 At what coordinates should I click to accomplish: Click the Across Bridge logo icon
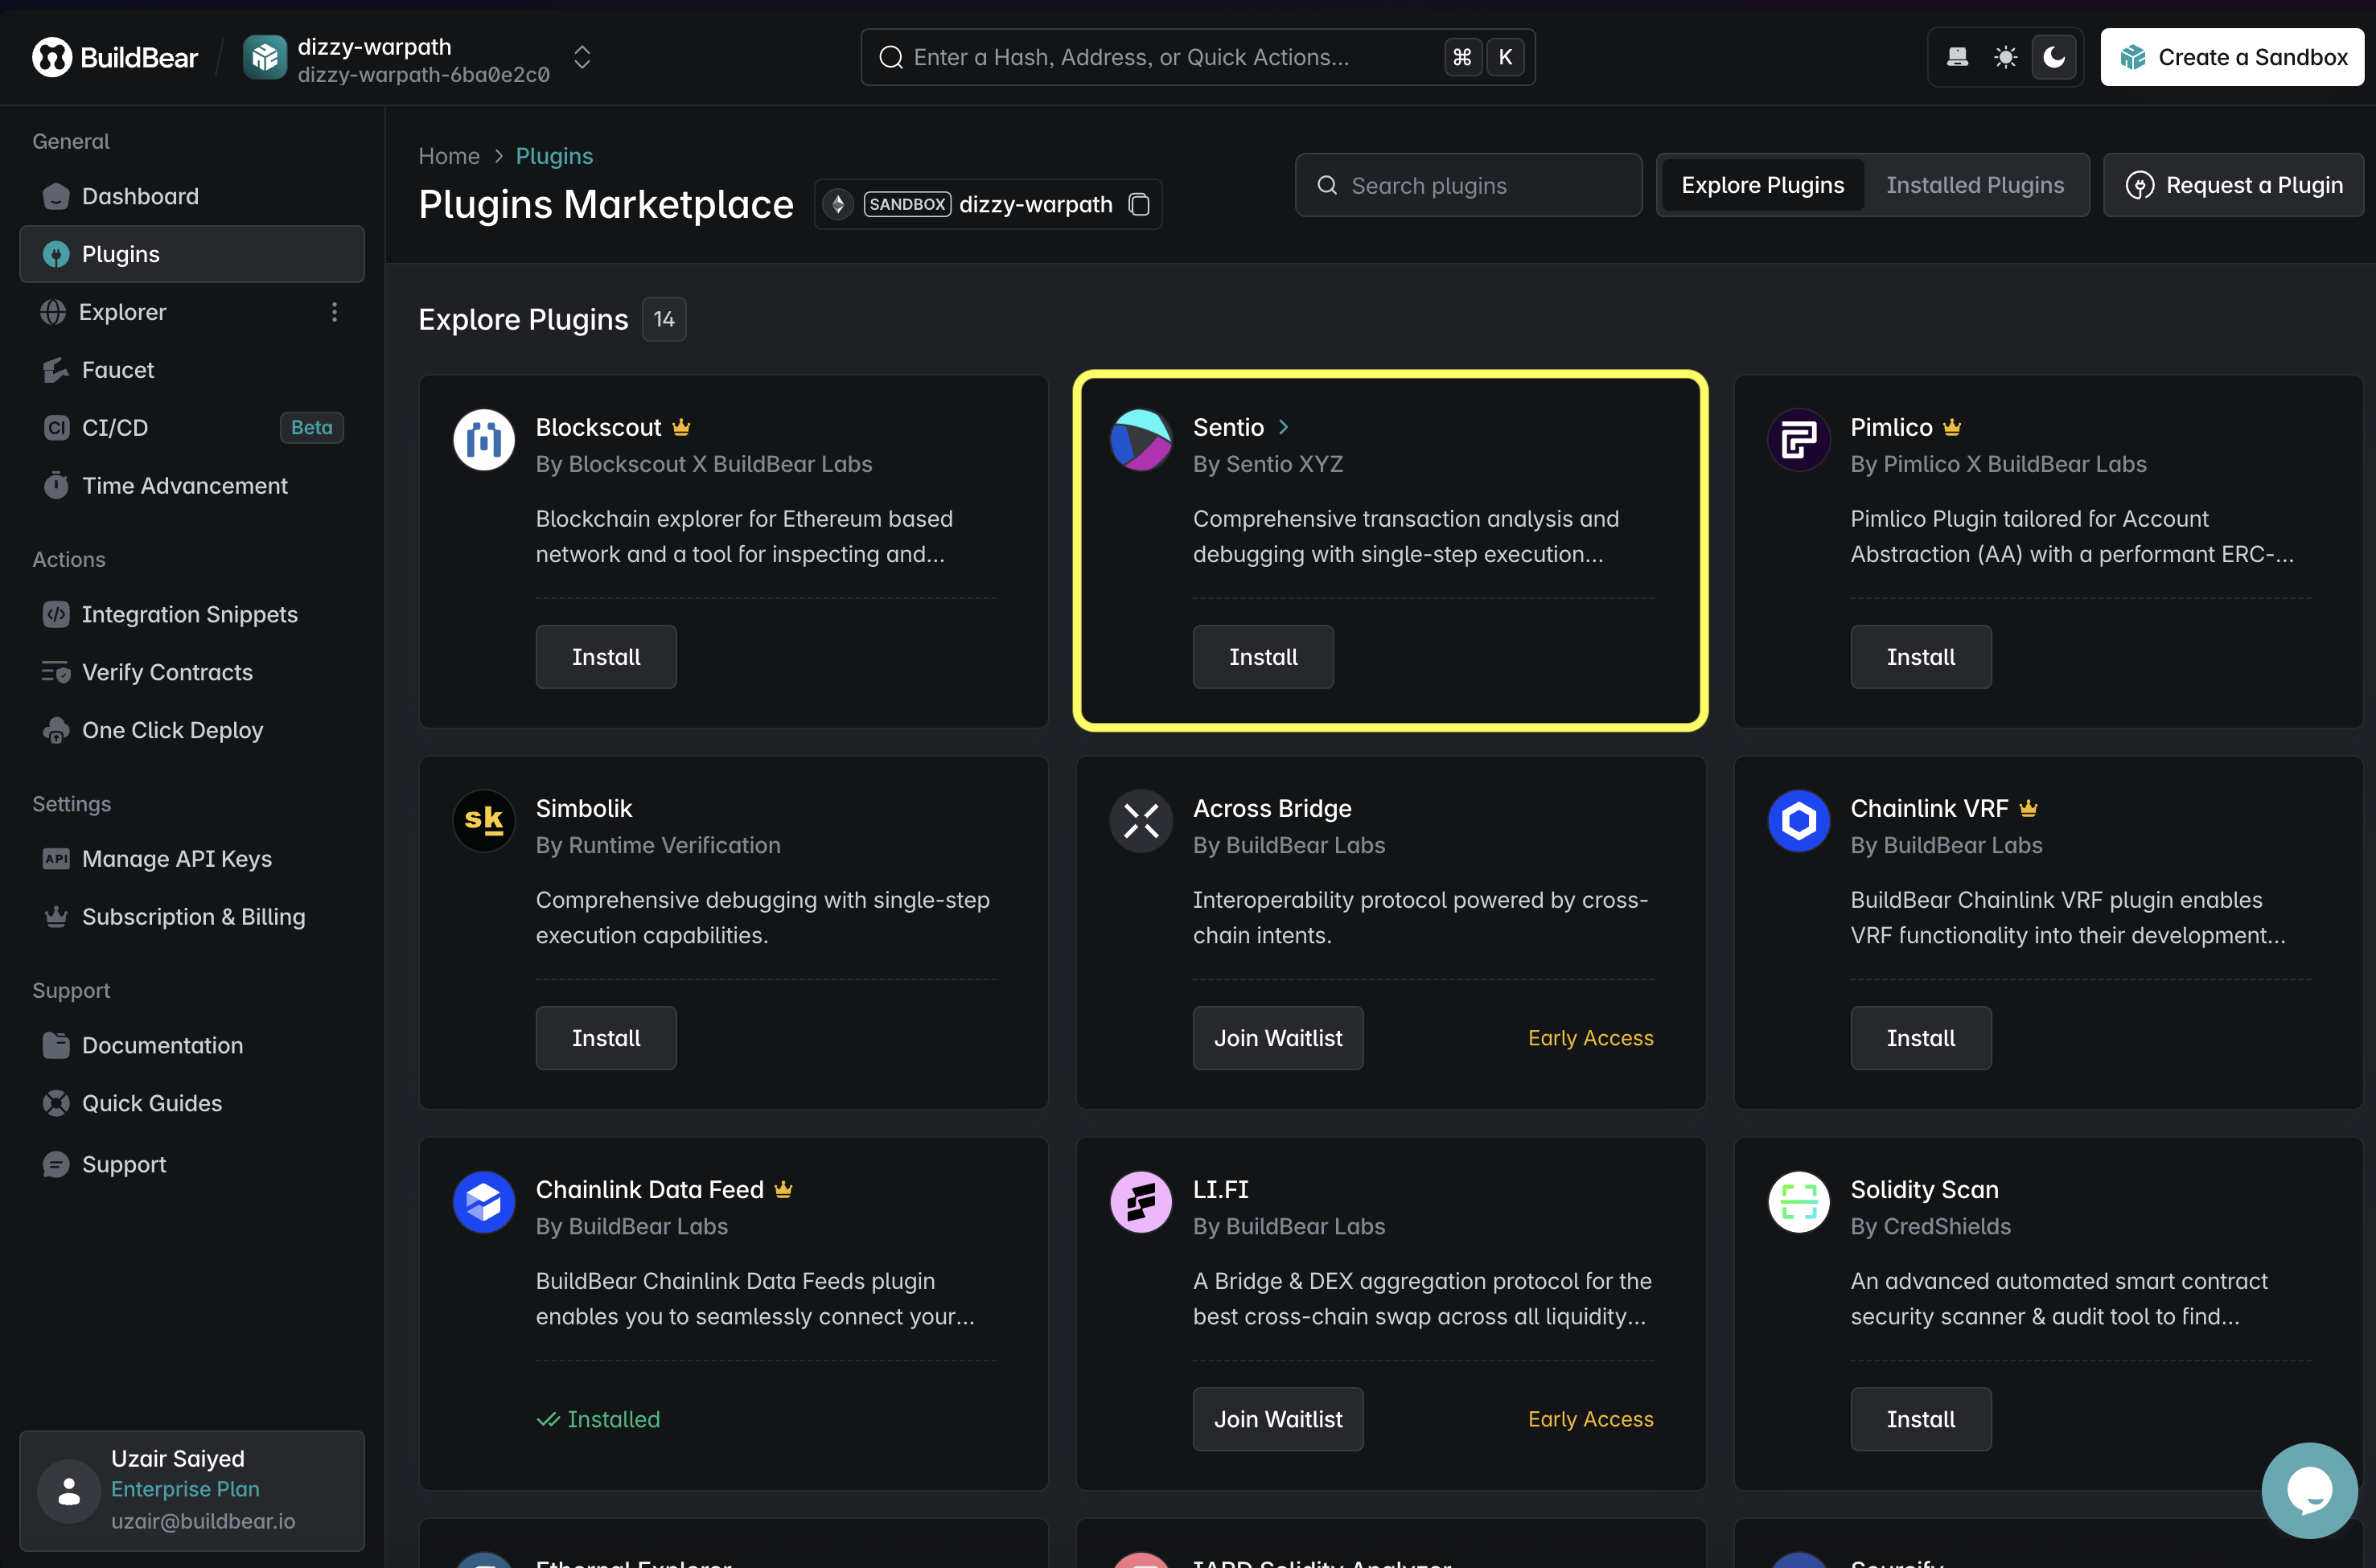pos(1141,820)
